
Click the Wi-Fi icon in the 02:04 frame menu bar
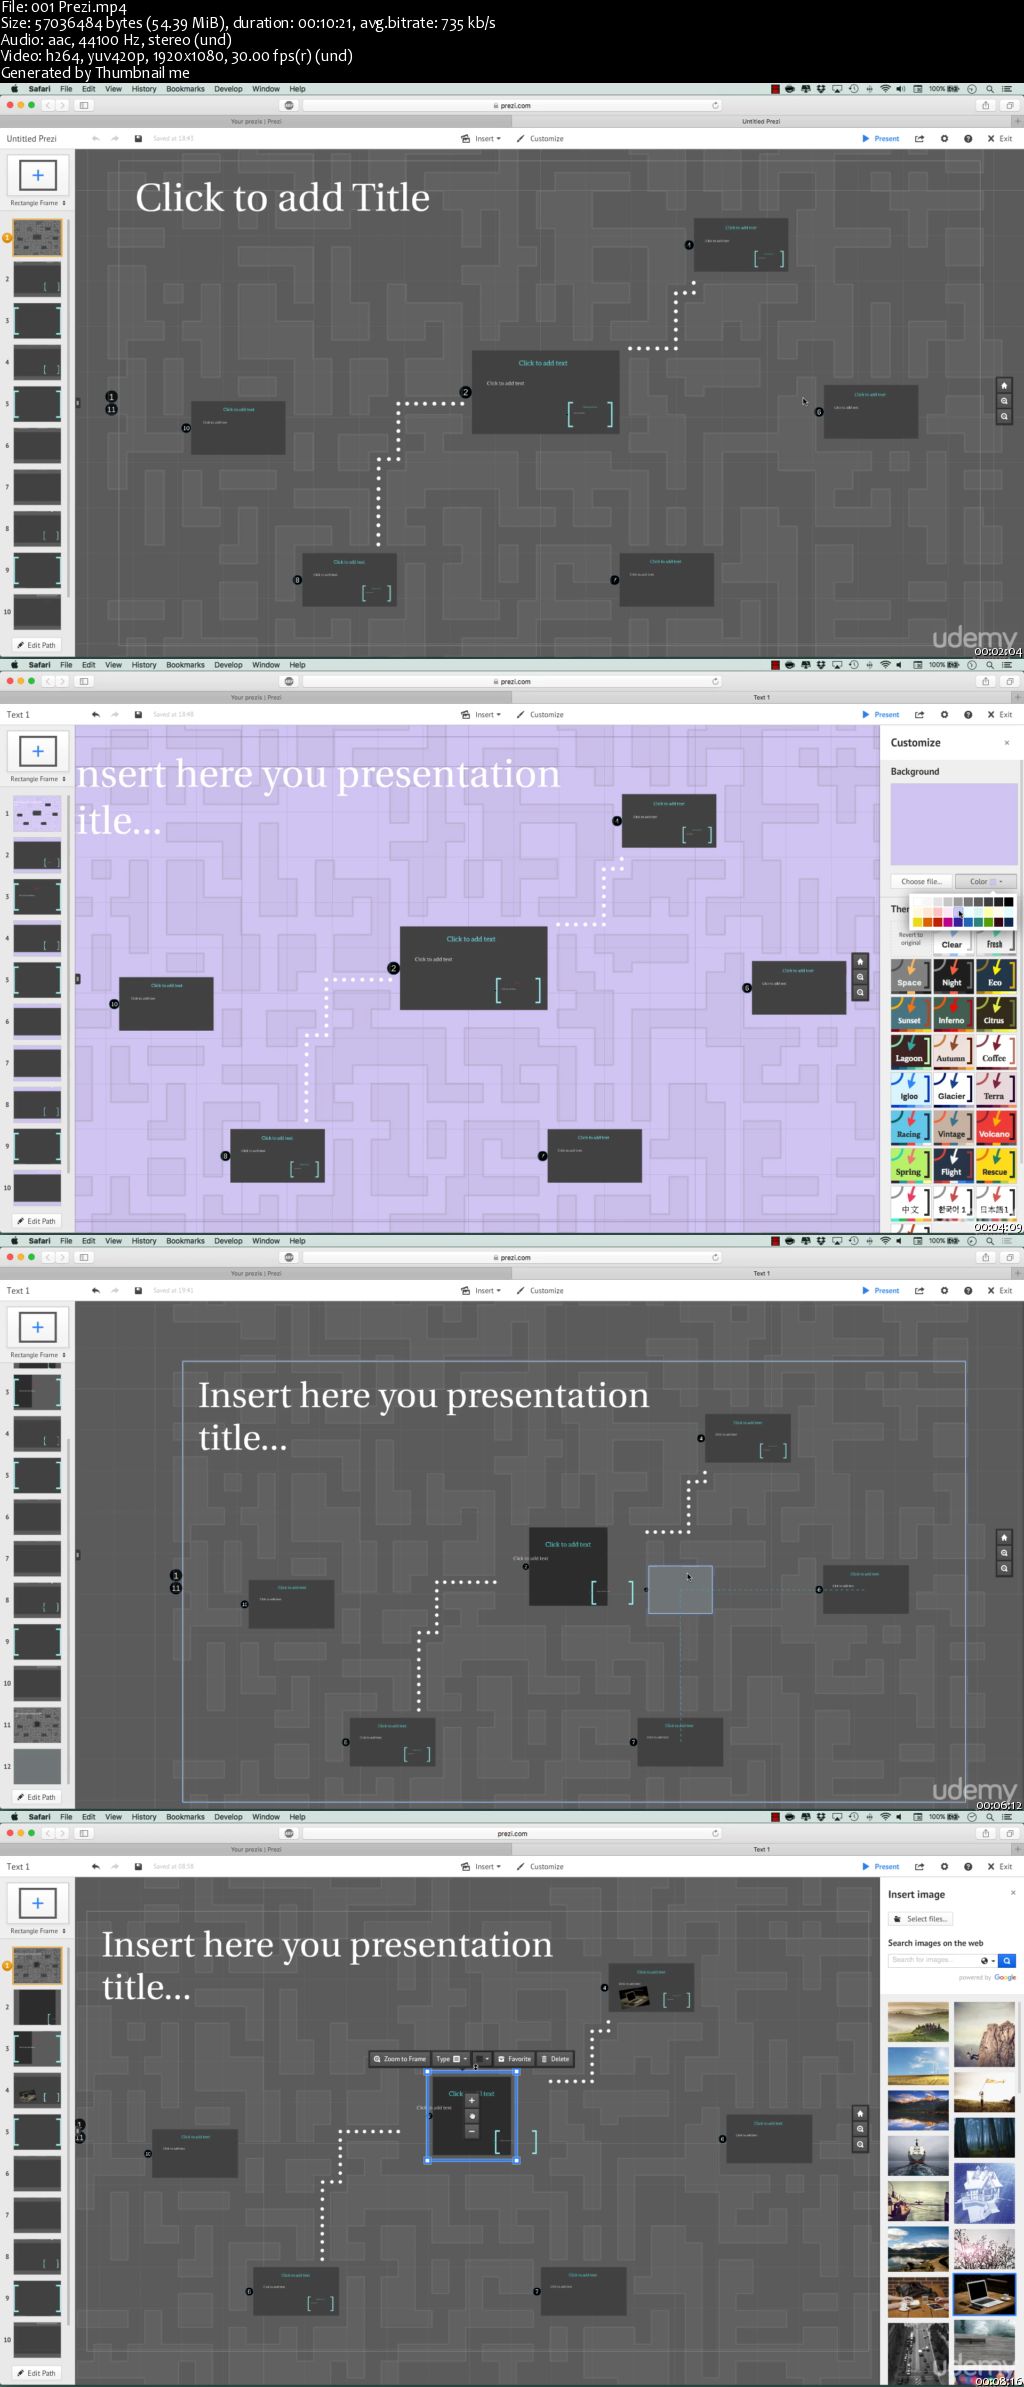[885, 89]
